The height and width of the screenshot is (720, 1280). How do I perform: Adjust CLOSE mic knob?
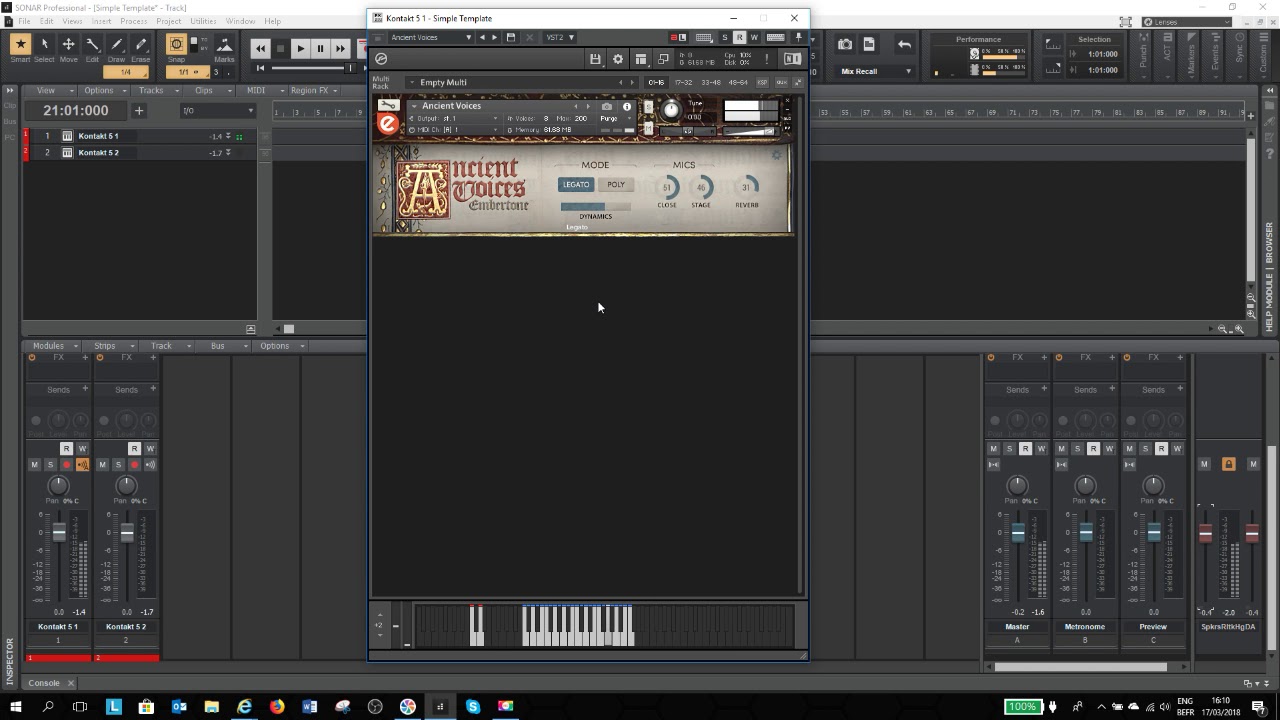[x=667, y=187]
